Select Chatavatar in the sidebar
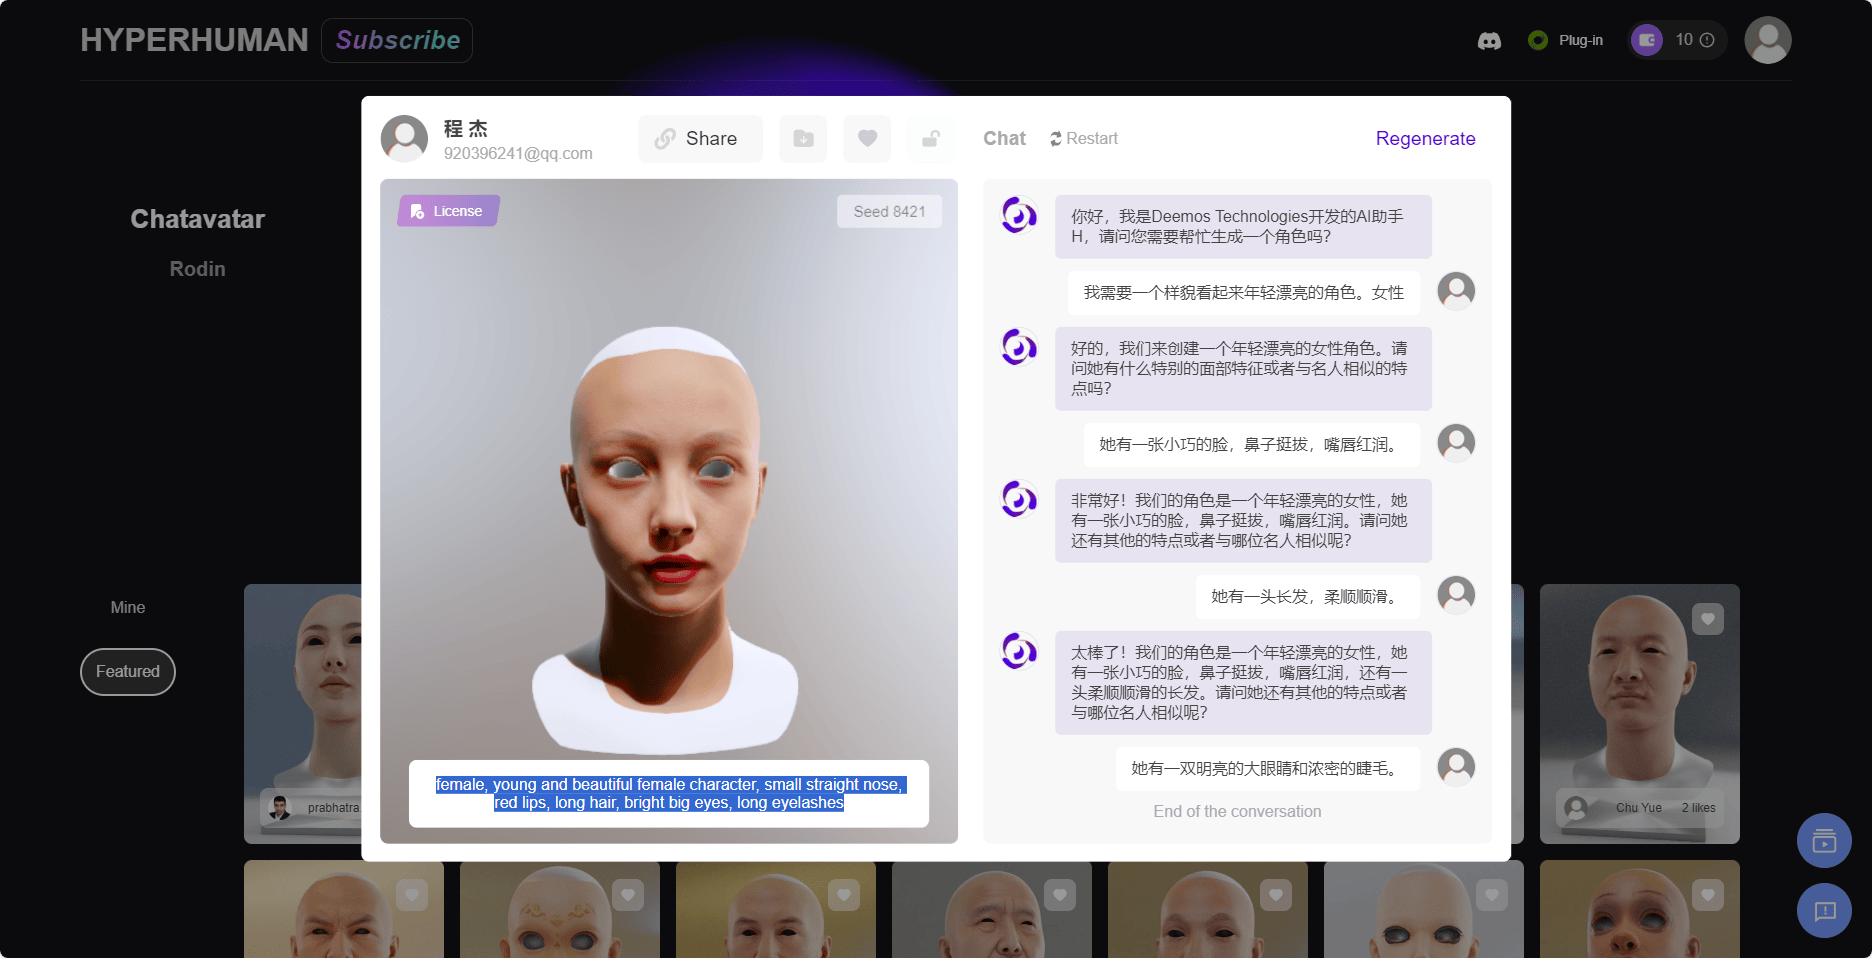 (197, 219)
